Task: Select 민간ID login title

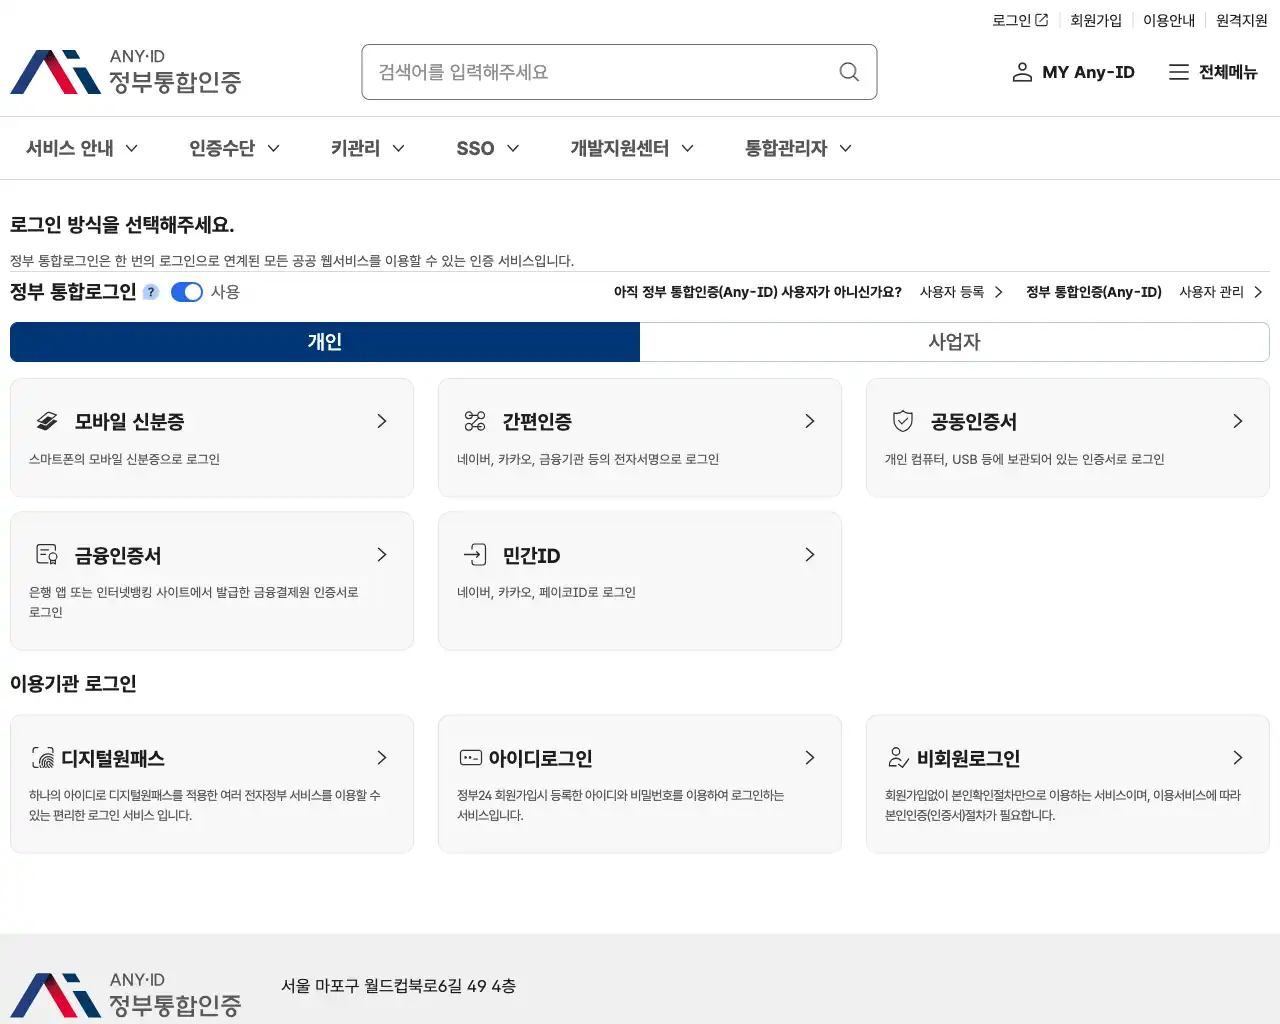Action: (x=532, y=555)
